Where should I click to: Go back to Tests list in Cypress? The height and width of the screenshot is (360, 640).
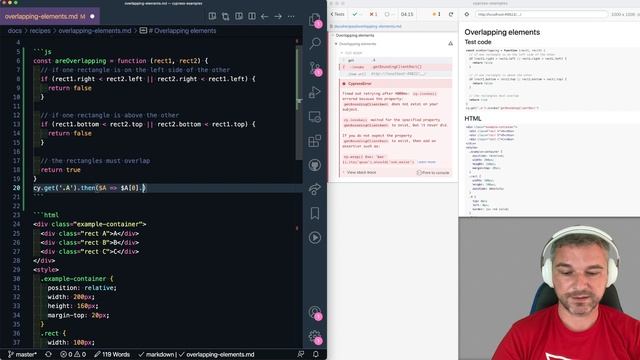click(338, 14)
